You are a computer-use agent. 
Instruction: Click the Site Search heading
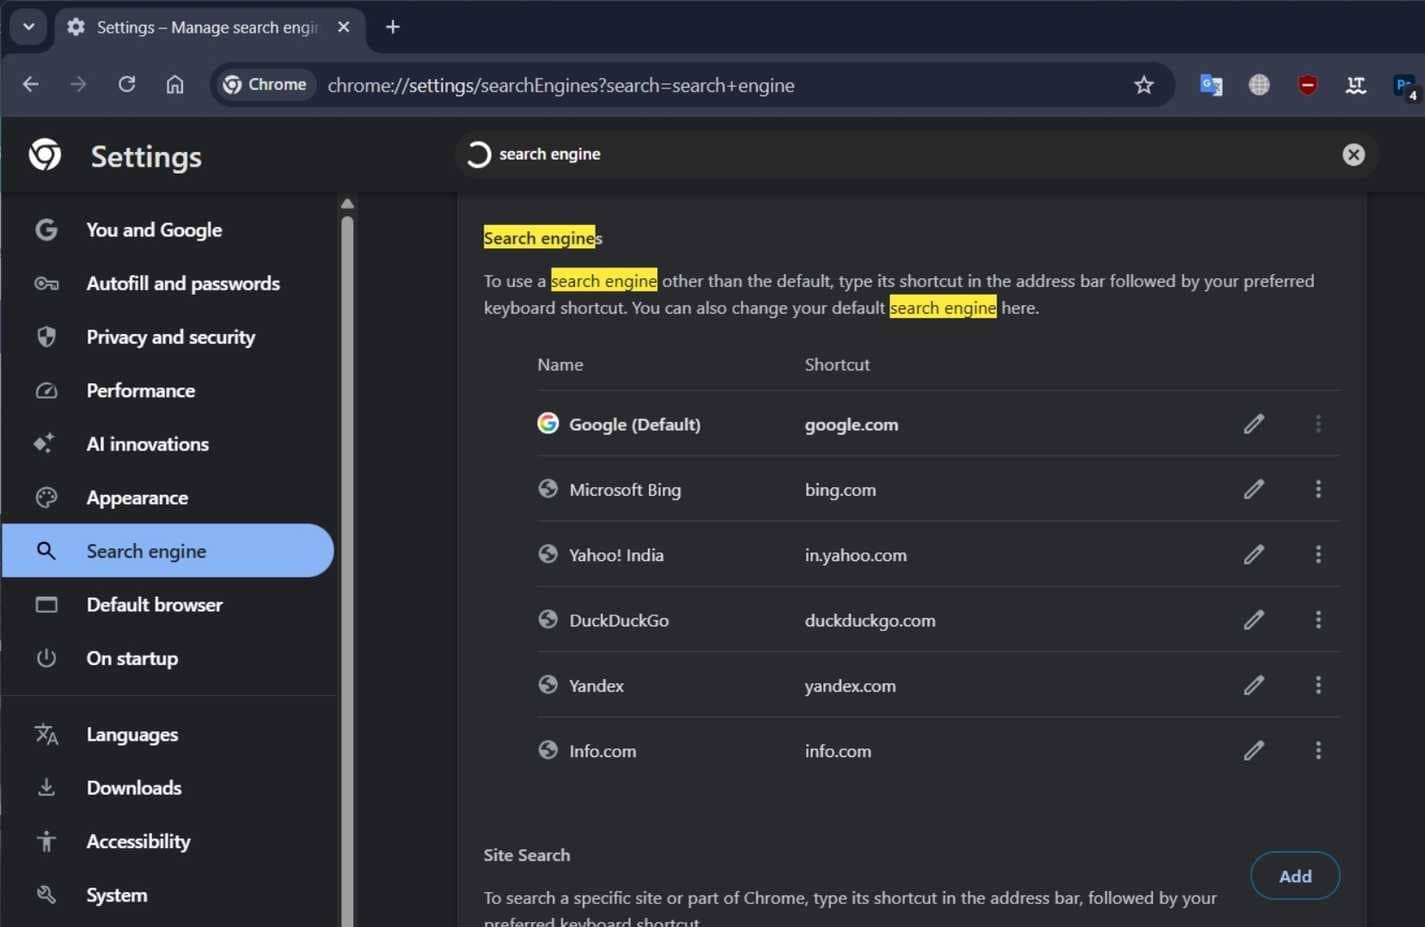coord(527,855)
